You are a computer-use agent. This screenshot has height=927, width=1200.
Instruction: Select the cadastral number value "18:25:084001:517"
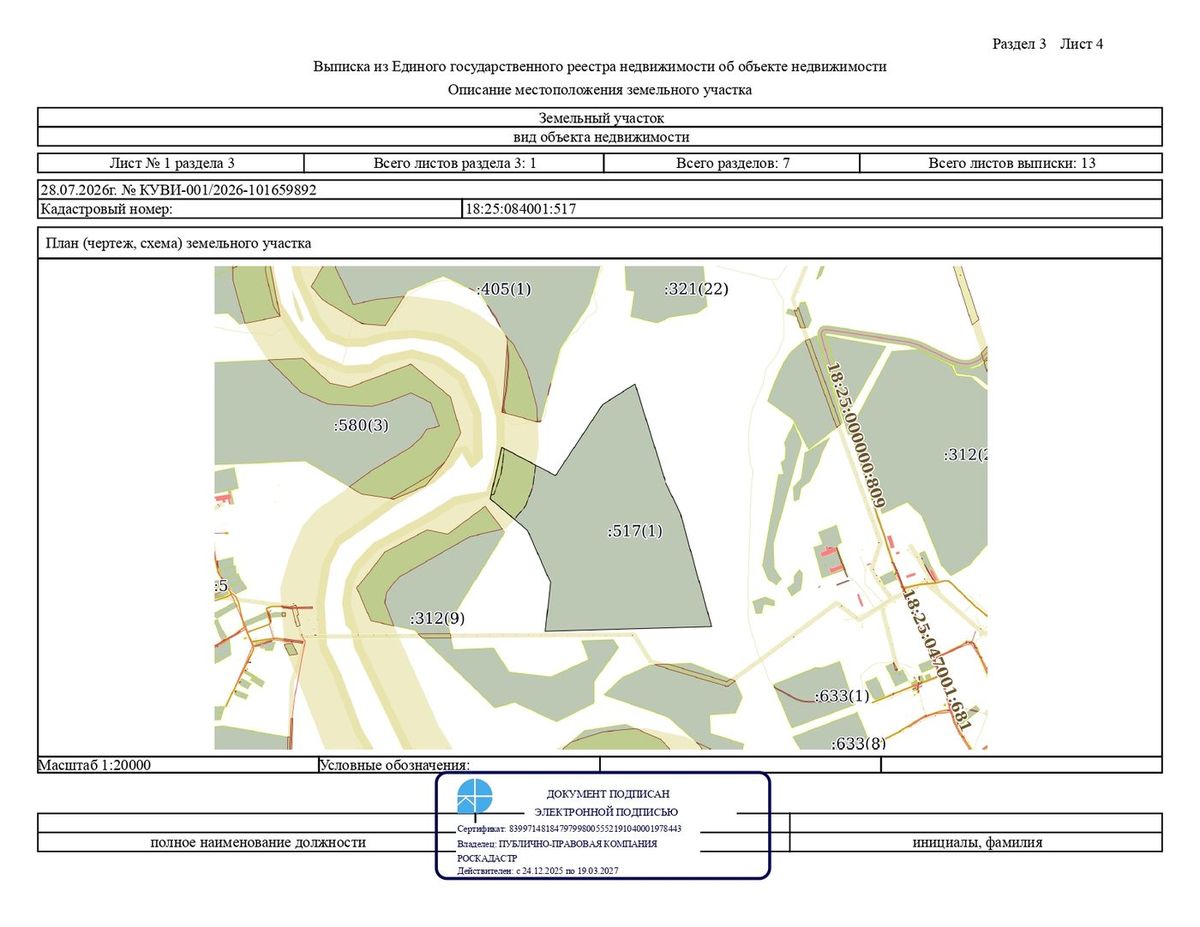point(521,209)
